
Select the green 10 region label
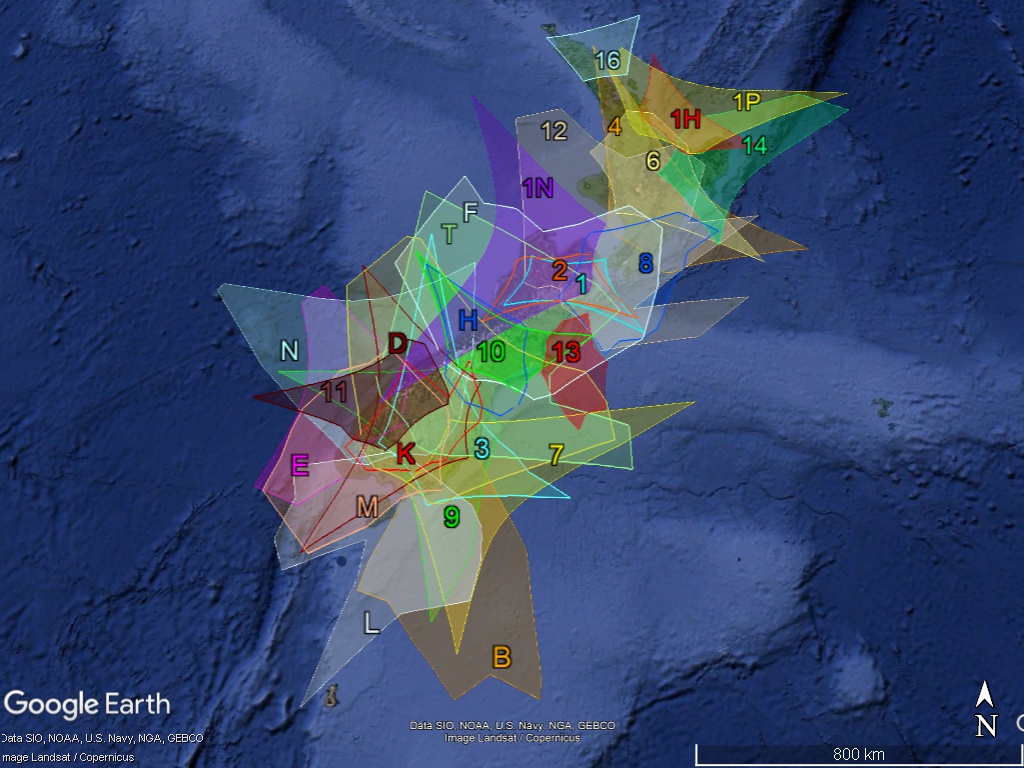point(490,351)
